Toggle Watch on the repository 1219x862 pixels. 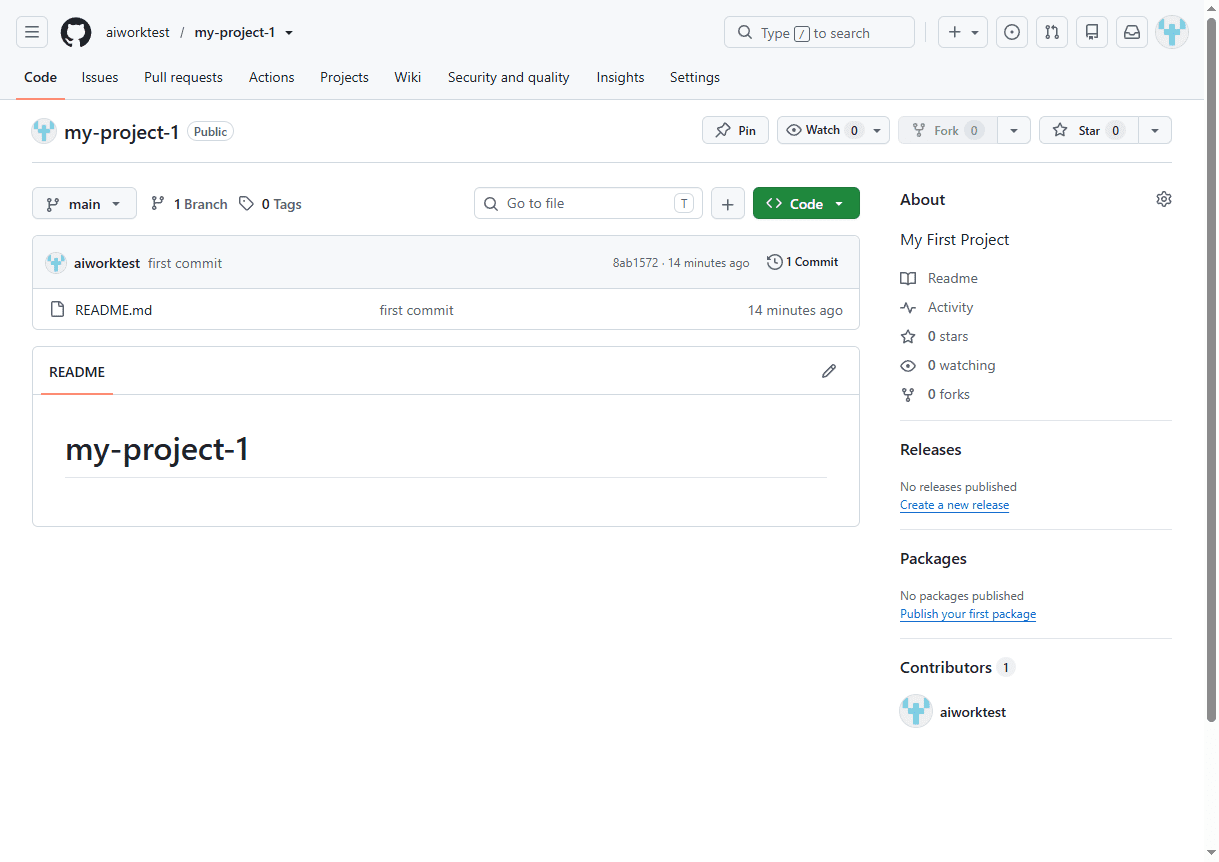coord(822,130)
